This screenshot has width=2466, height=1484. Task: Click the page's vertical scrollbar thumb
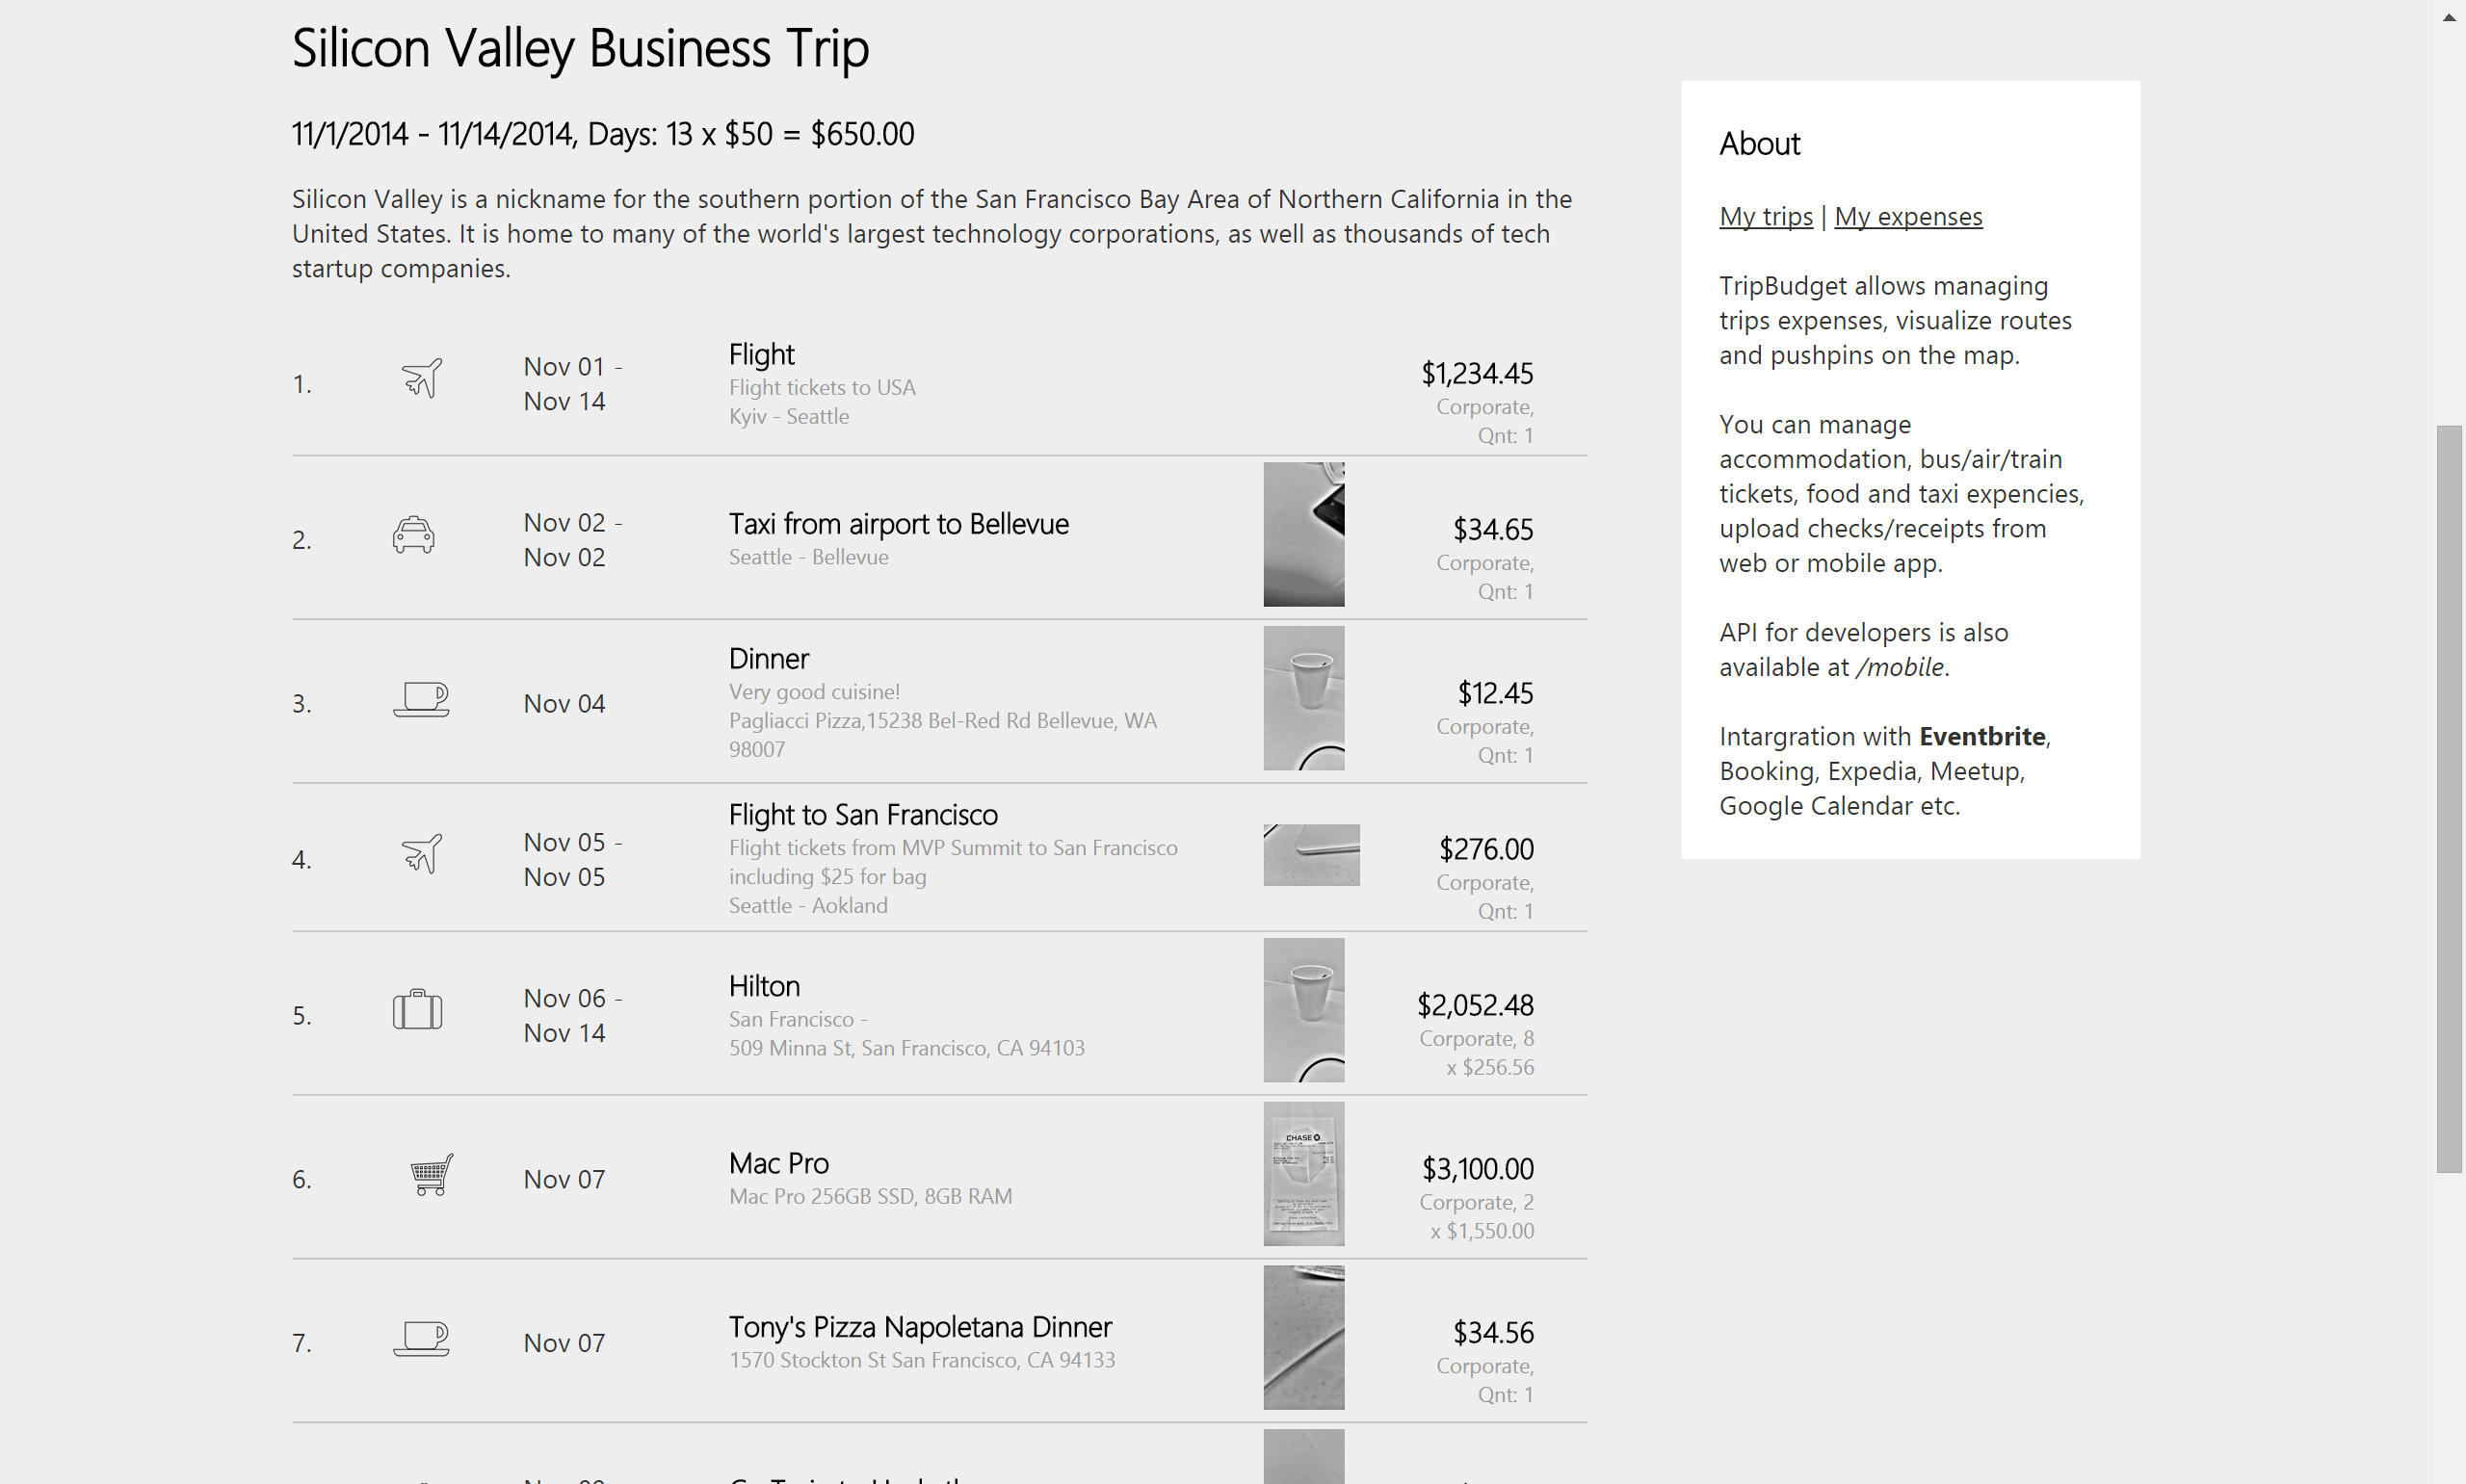[2448, 798]
